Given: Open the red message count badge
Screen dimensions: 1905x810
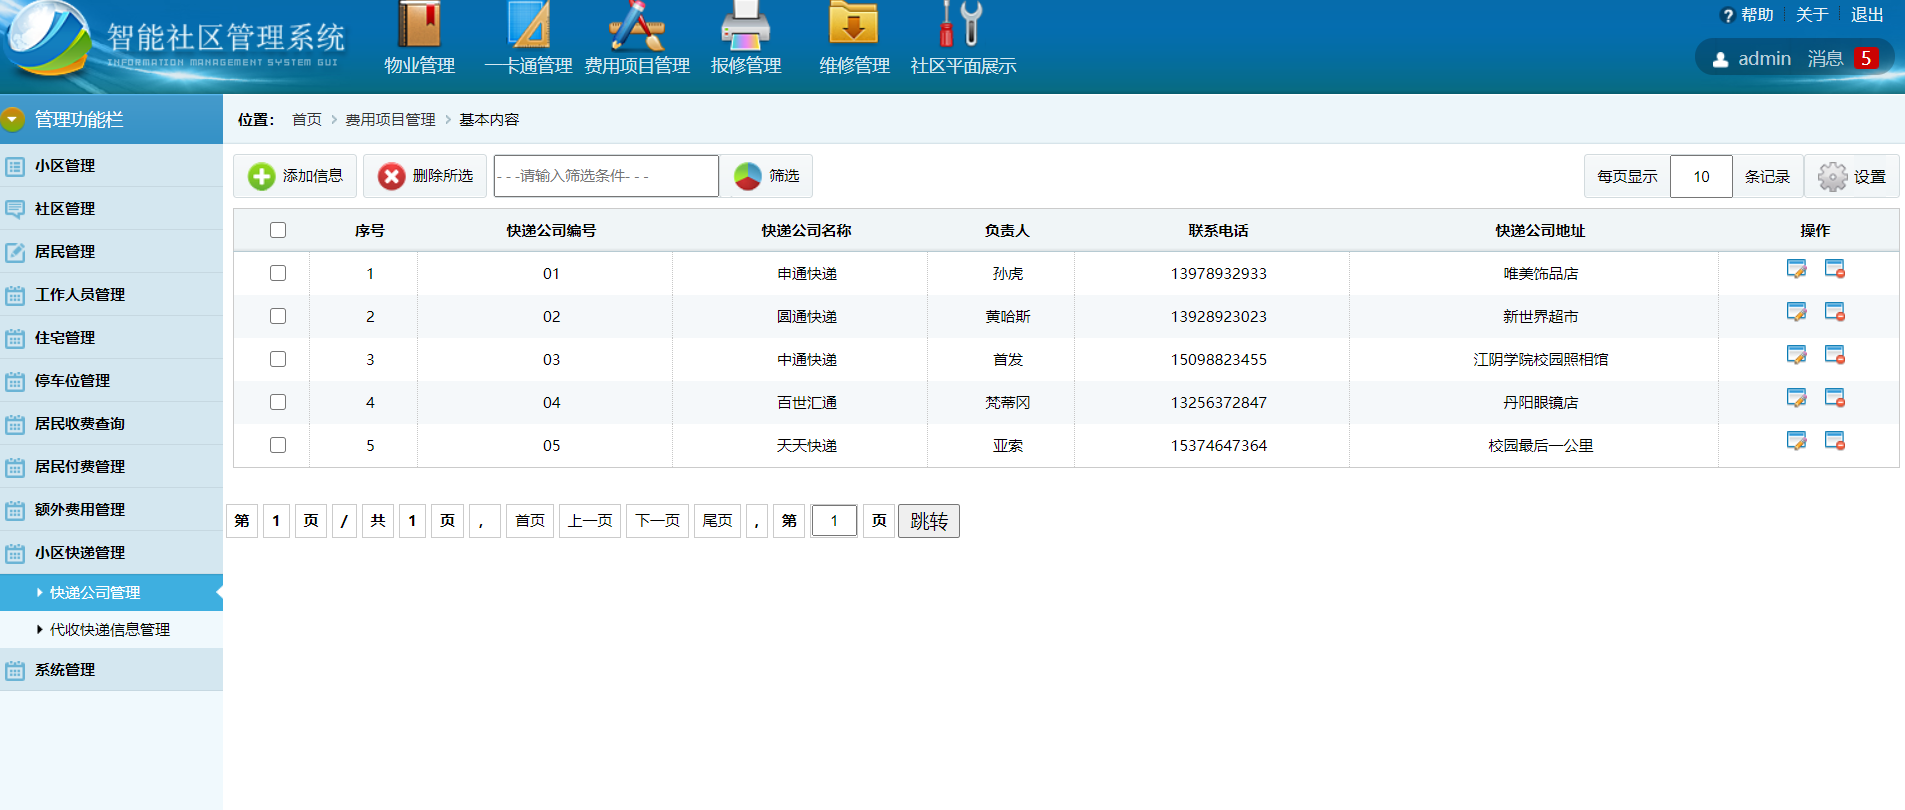Looking at the screenshot, I should click(1866, 59).
